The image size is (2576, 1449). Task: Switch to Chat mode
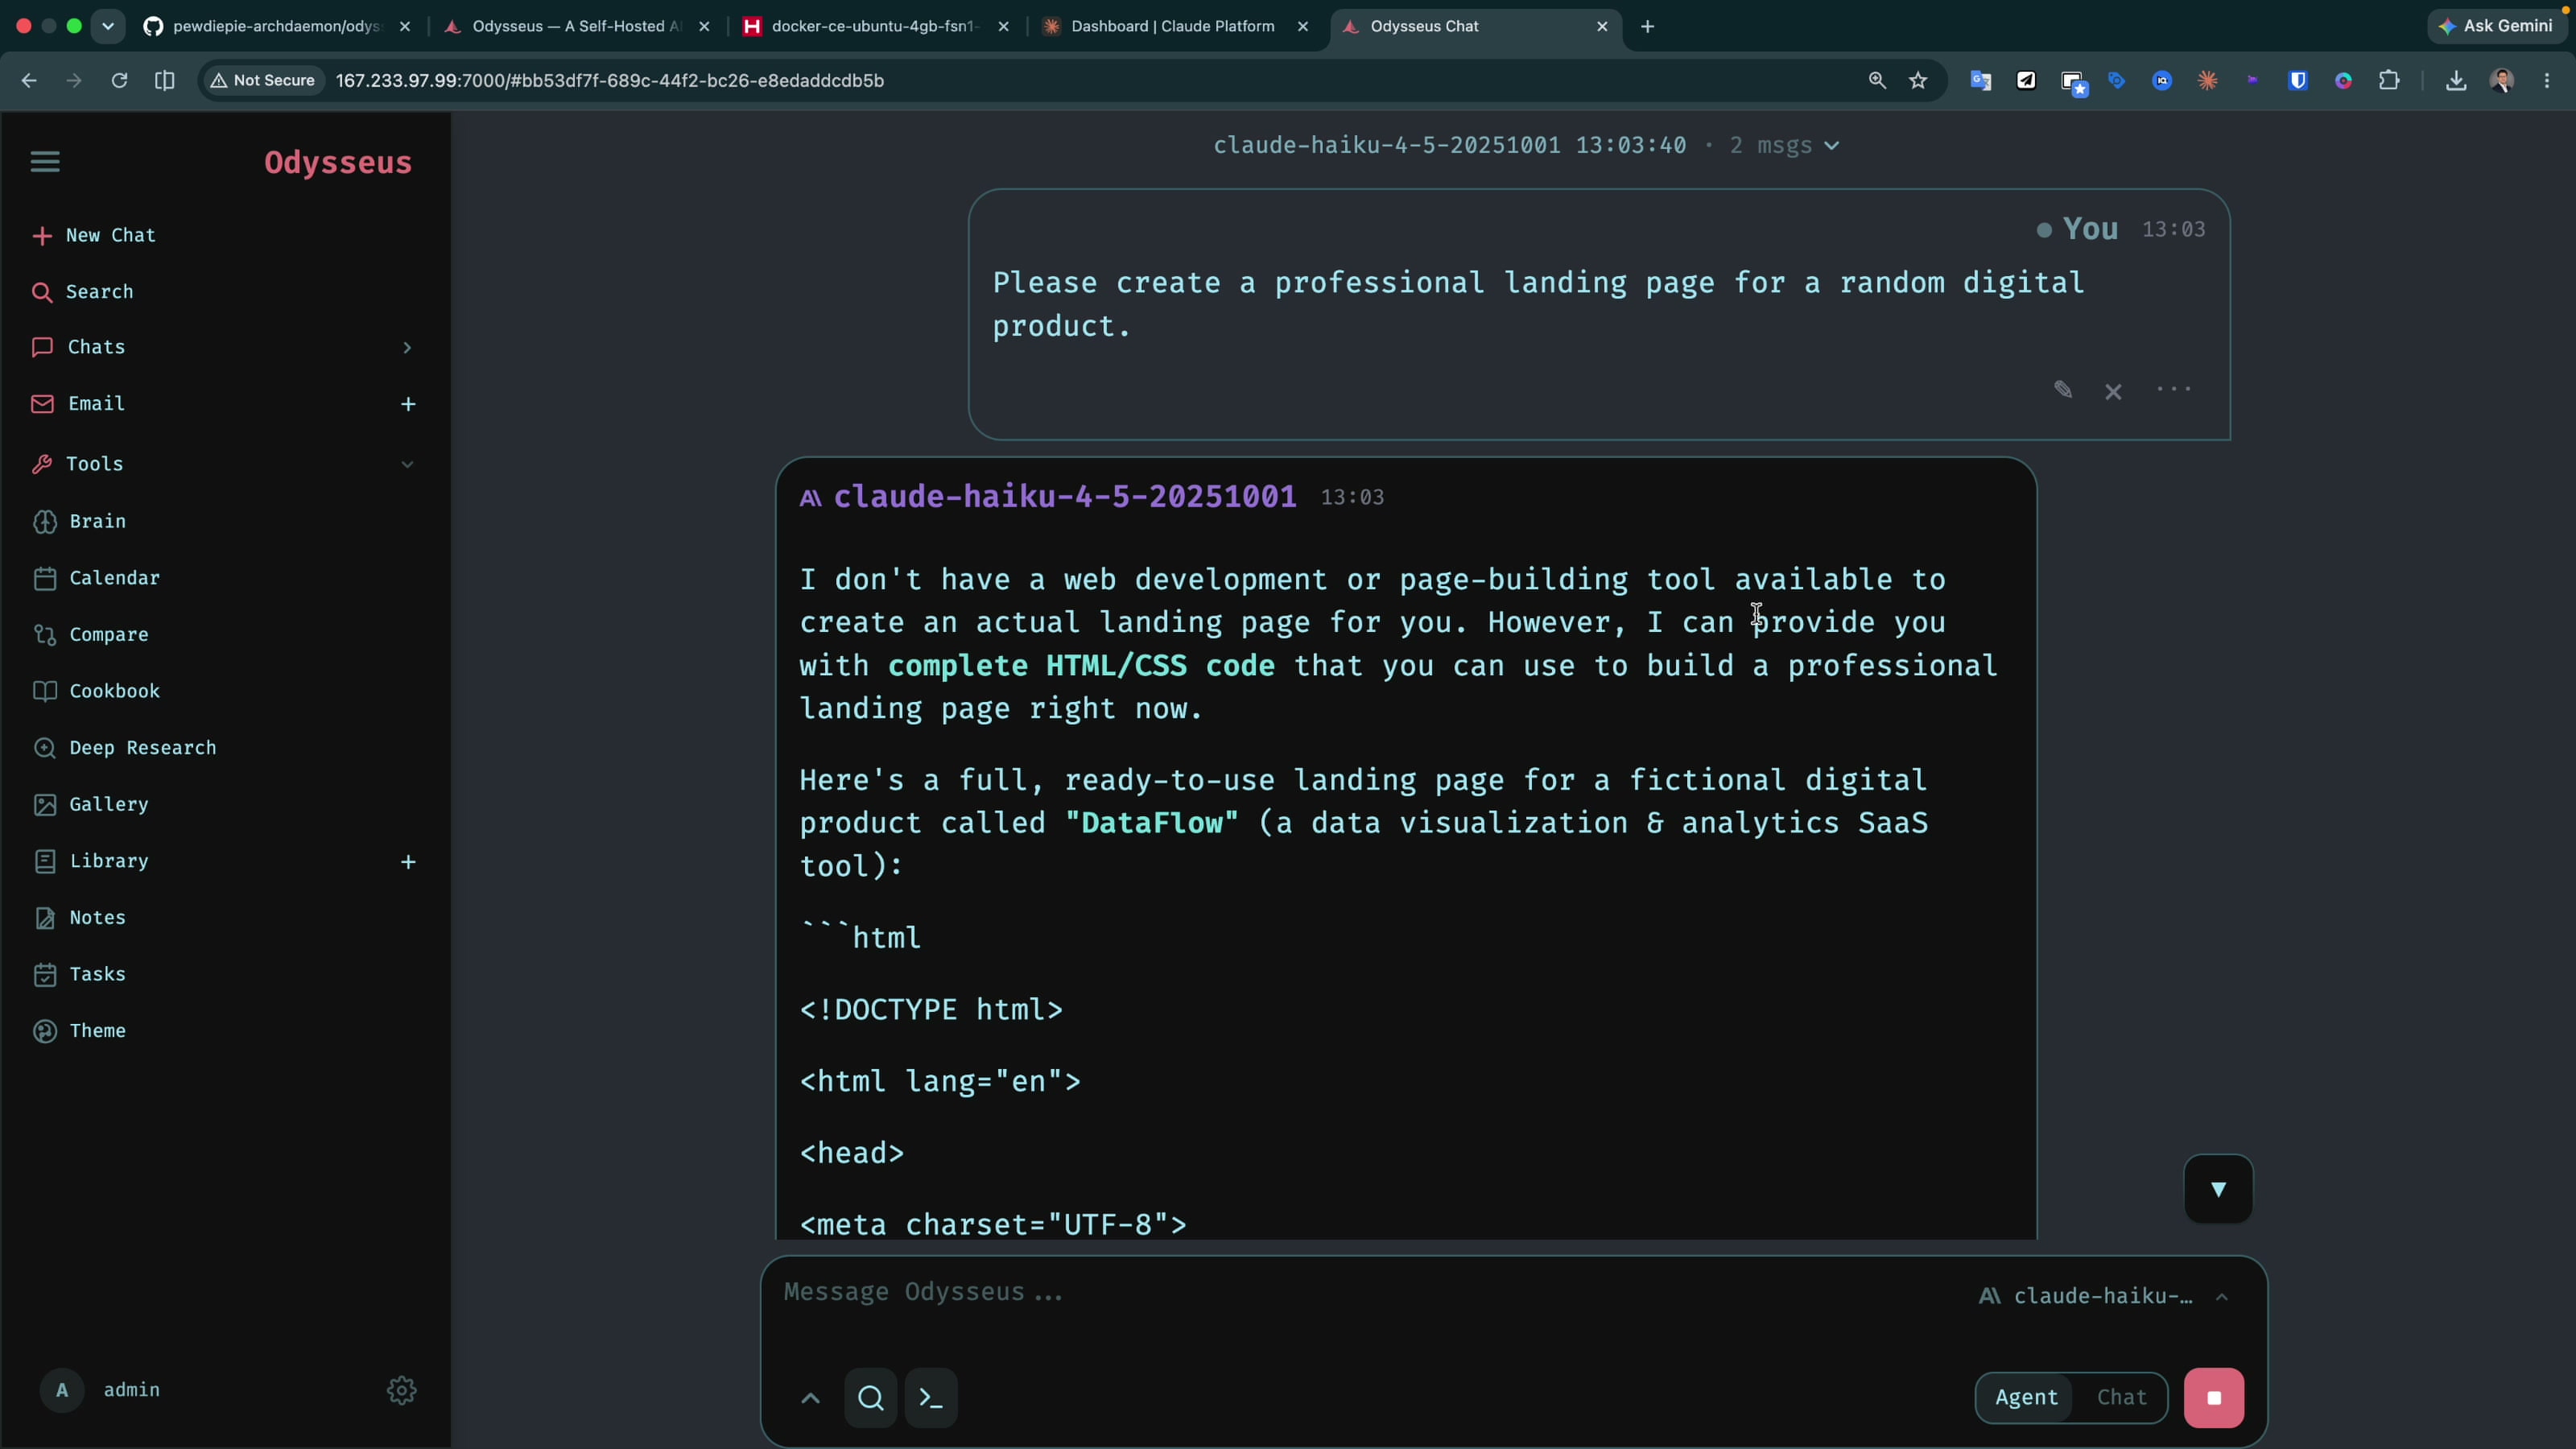click(x=2122, y=1398)
